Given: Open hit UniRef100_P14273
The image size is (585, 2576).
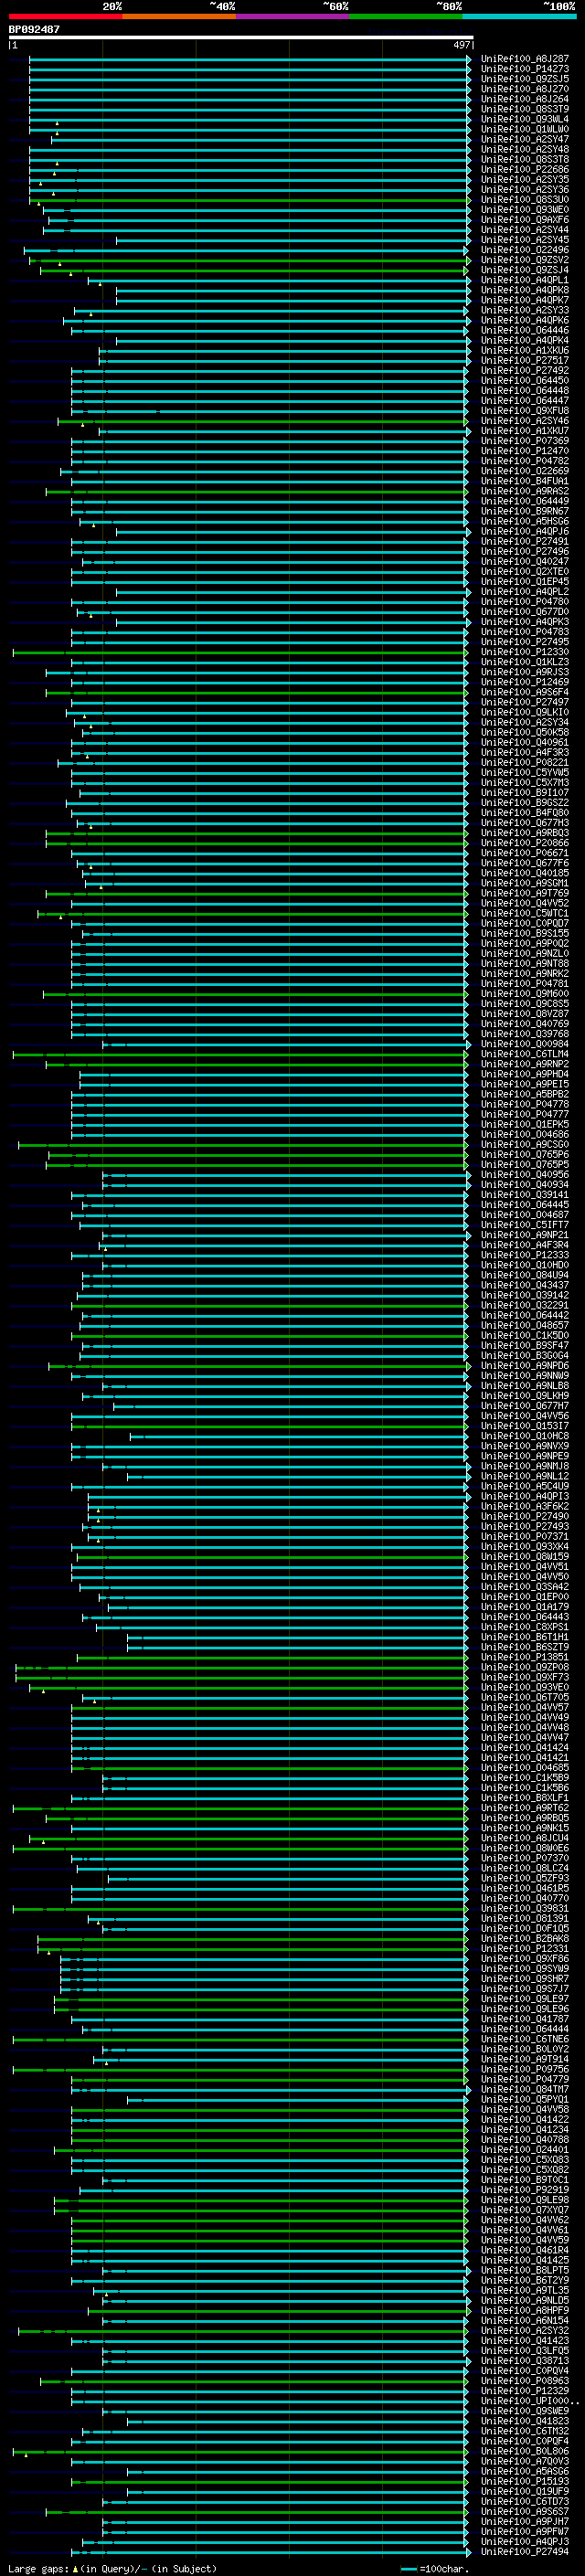Looking at the screenshot, I should click(x=525, y=69).
